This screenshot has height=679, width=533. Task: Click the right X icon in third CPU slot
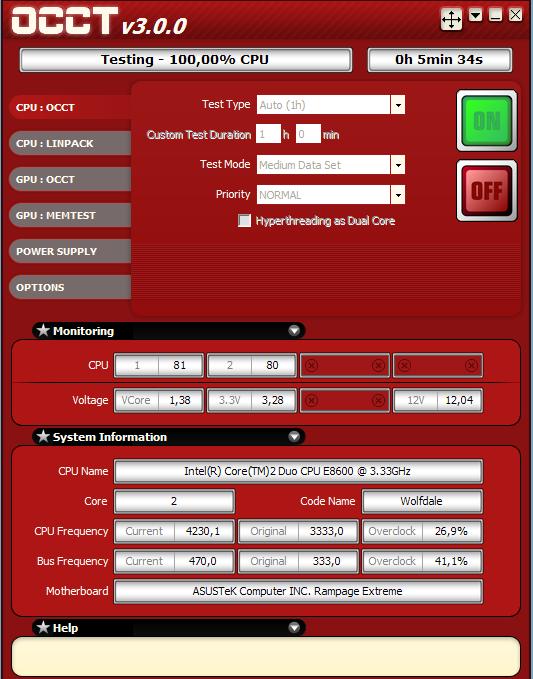(378, 365)
